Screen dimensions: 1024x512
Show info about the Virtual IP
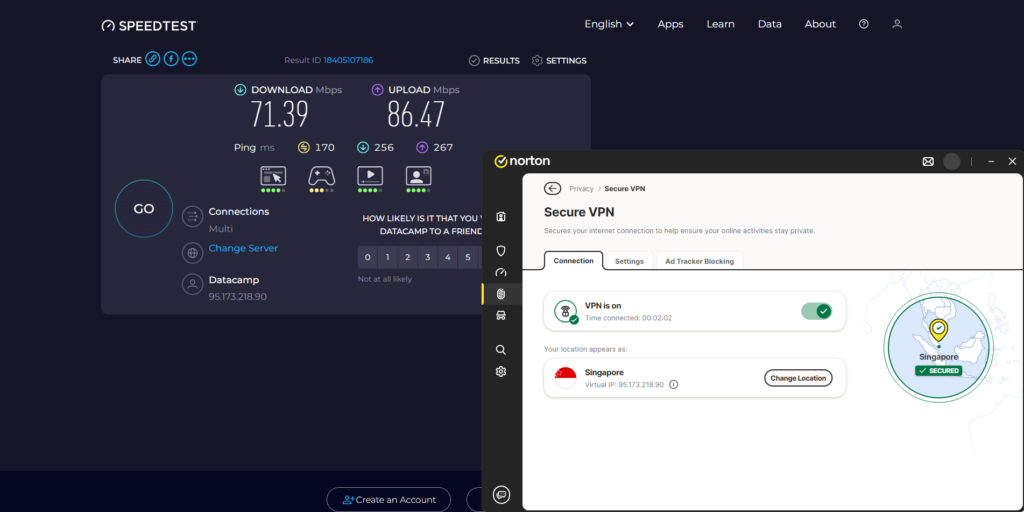(674, 385)
